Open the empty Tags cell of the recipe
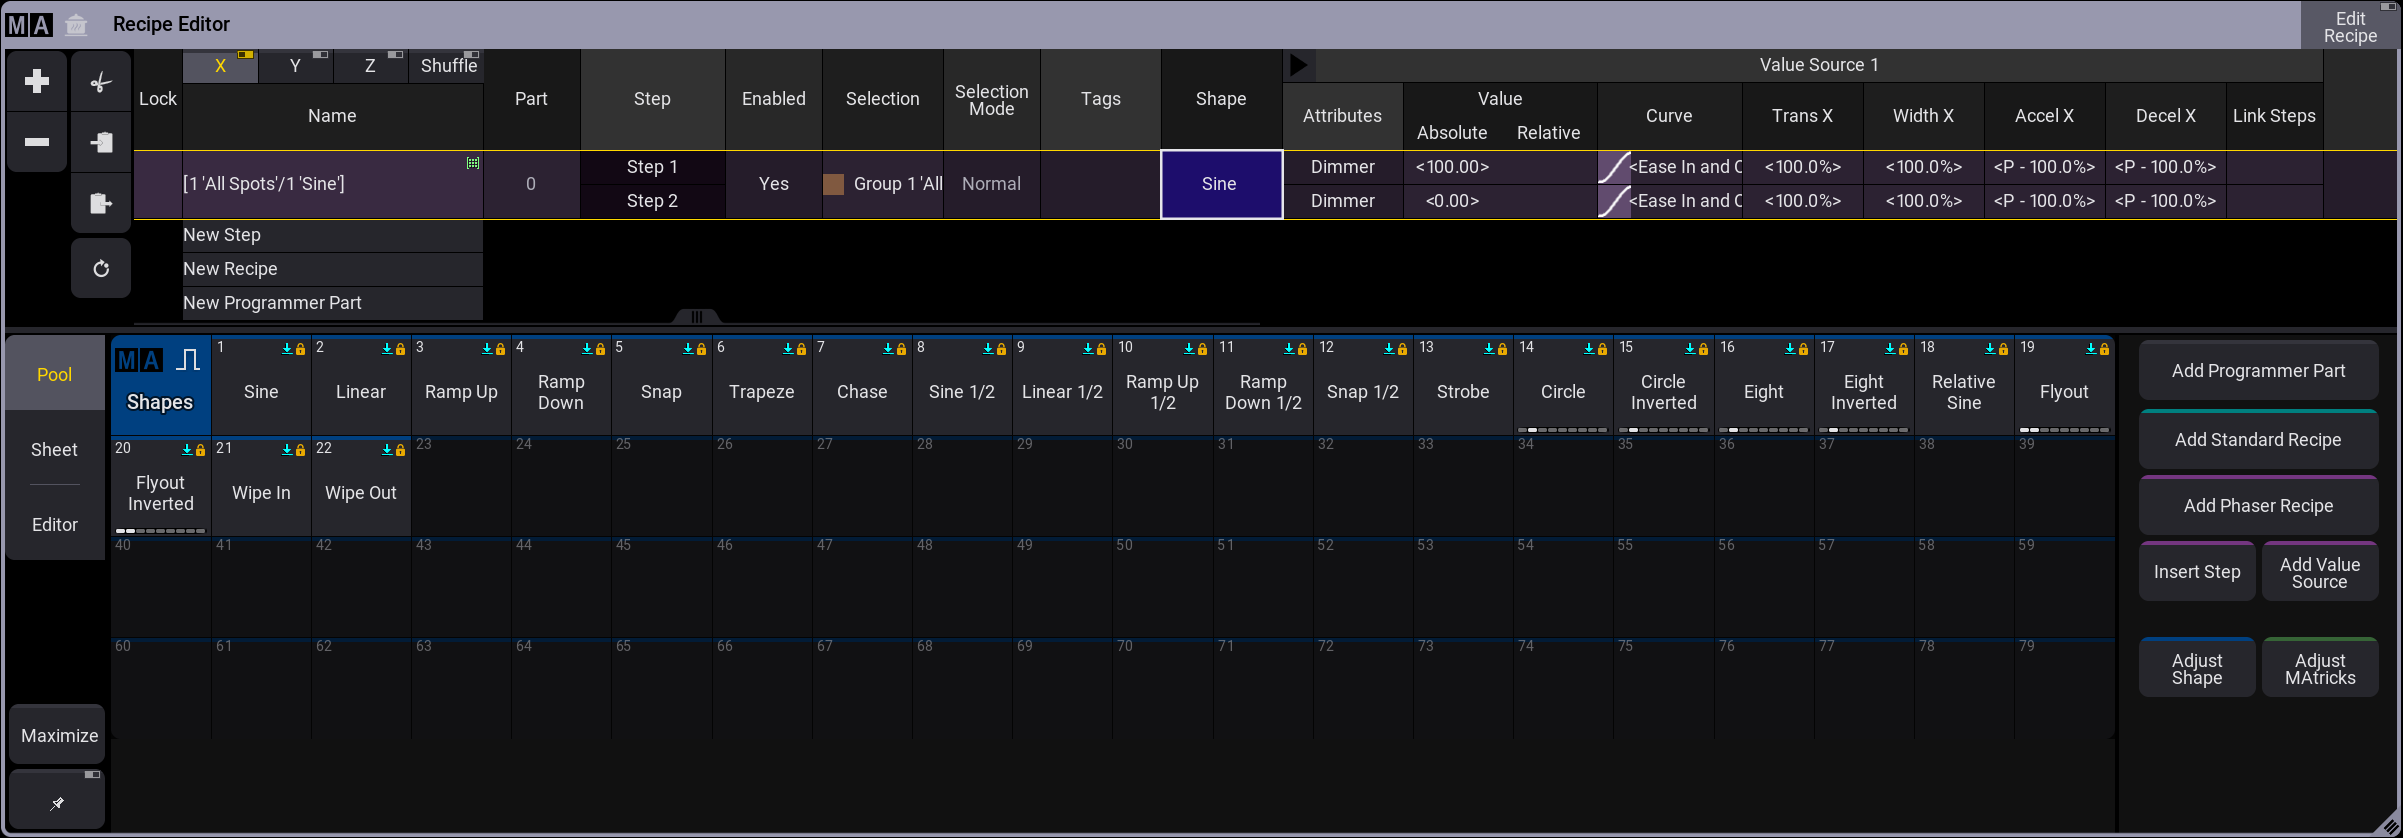 tap(1101, 184)
